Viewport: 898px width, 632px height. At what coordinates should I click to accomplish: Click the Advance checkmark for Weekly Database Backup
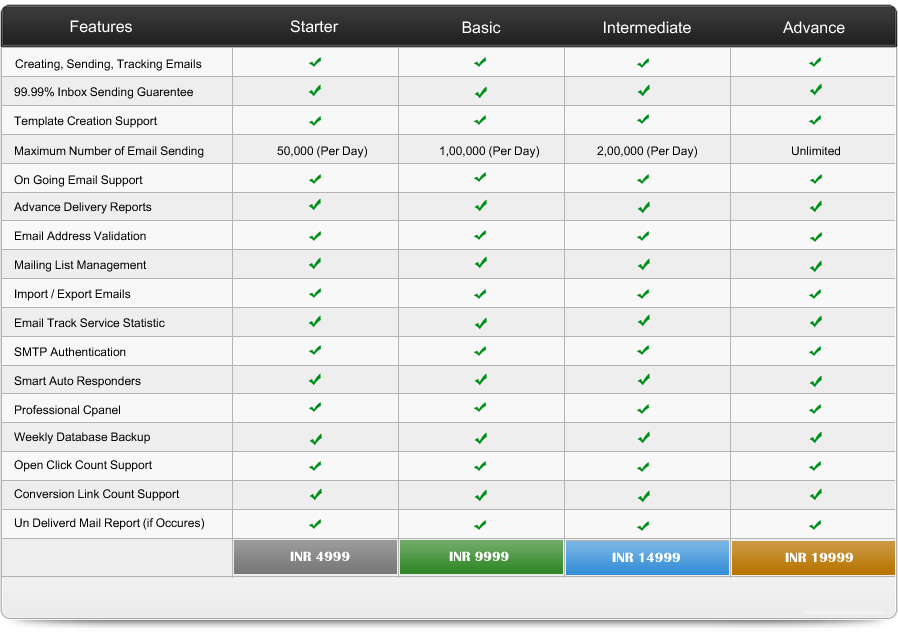[x=815, y=437]
